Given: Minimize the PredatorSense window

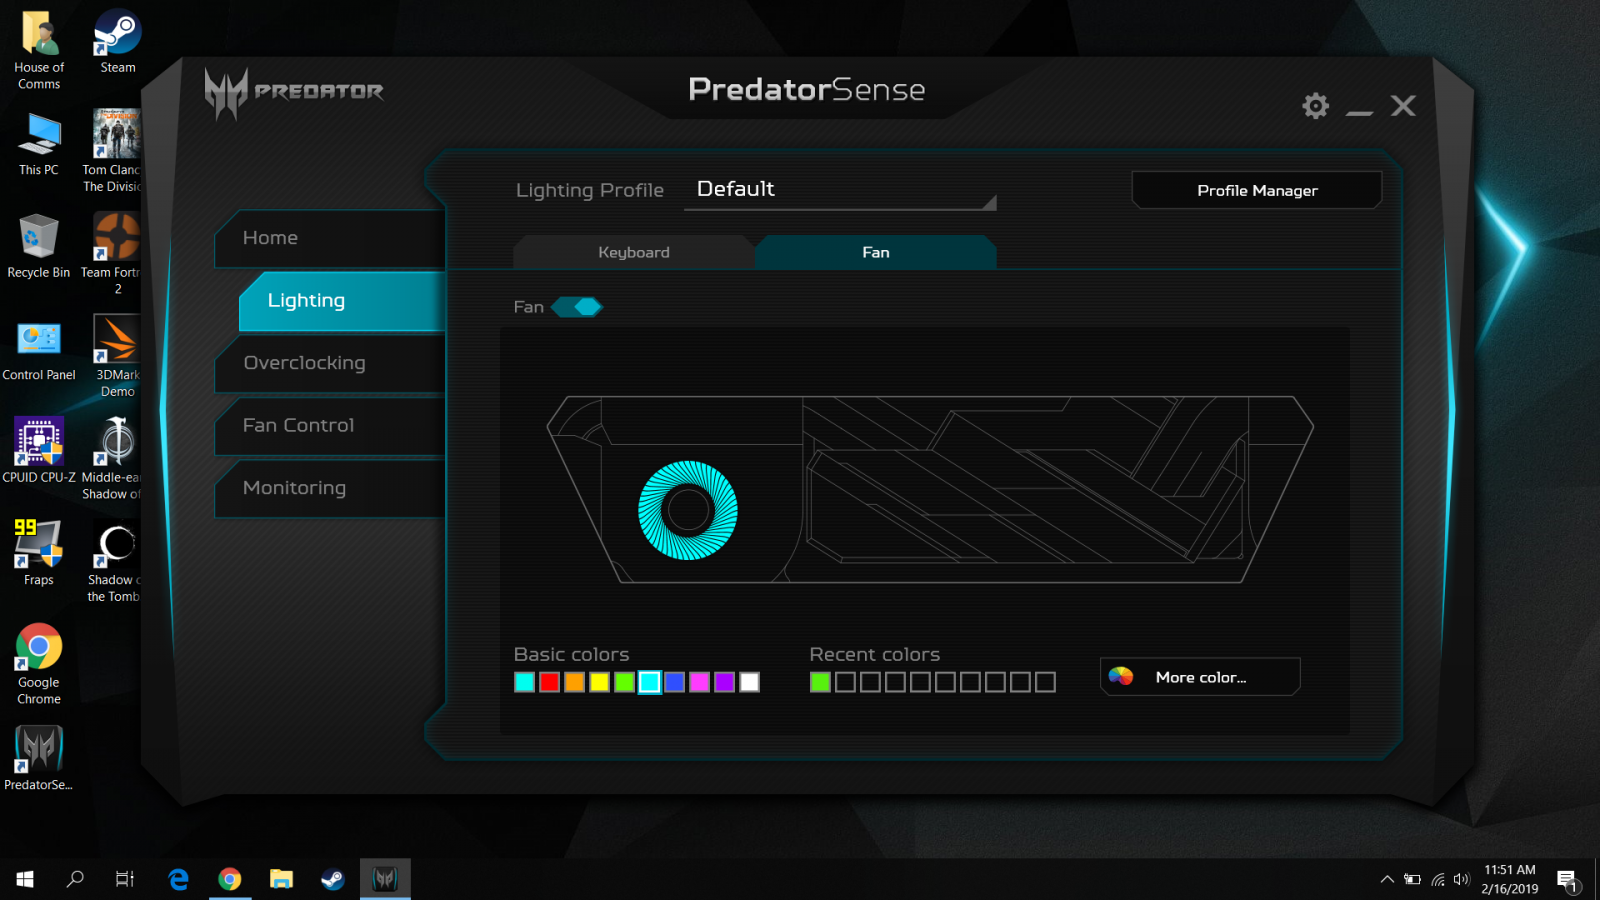Looking at the screenshot, I should (x=1359, y=113).
